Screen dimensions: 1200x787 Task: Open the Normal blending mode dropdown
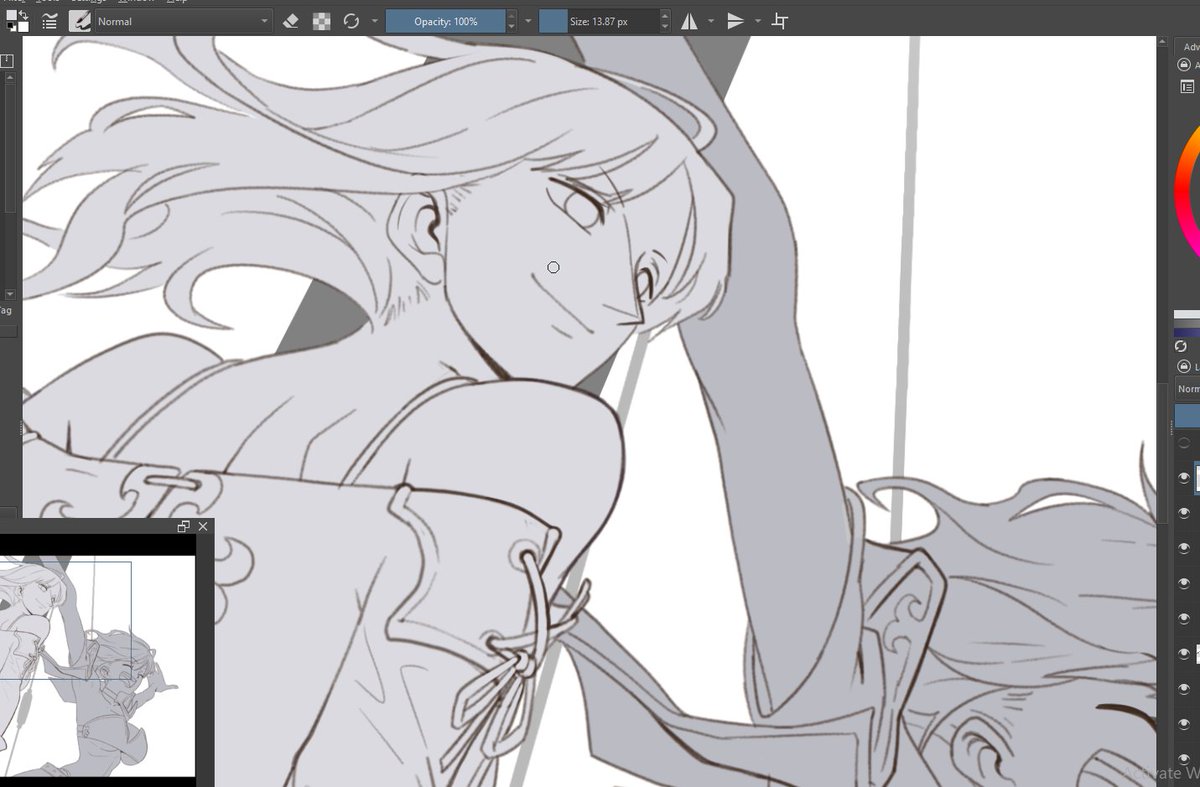click(183, 21)
